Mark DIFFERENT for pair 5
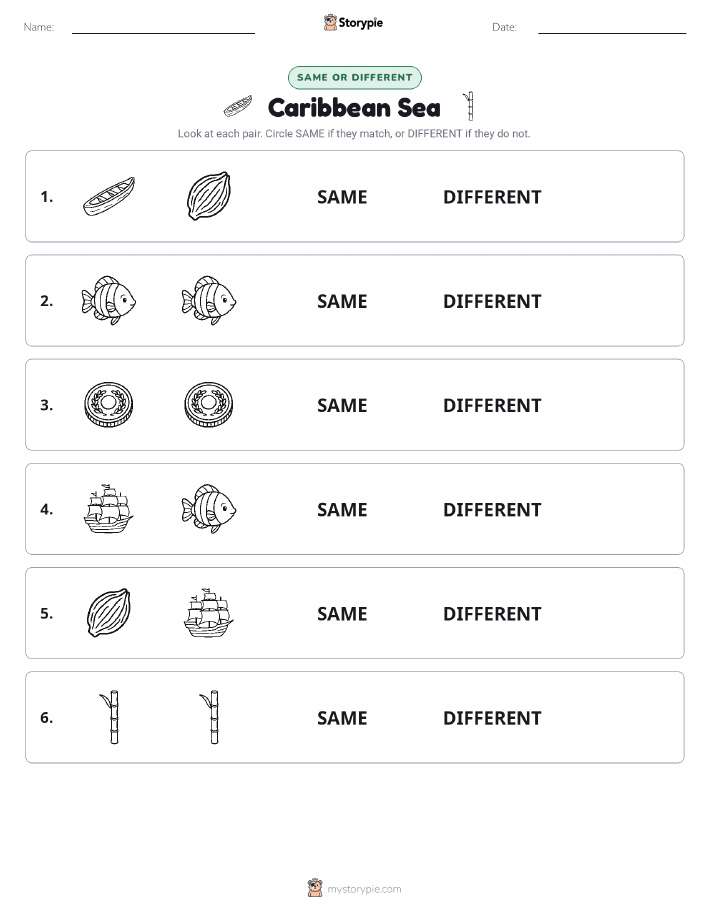 click(x=492, y=613)
